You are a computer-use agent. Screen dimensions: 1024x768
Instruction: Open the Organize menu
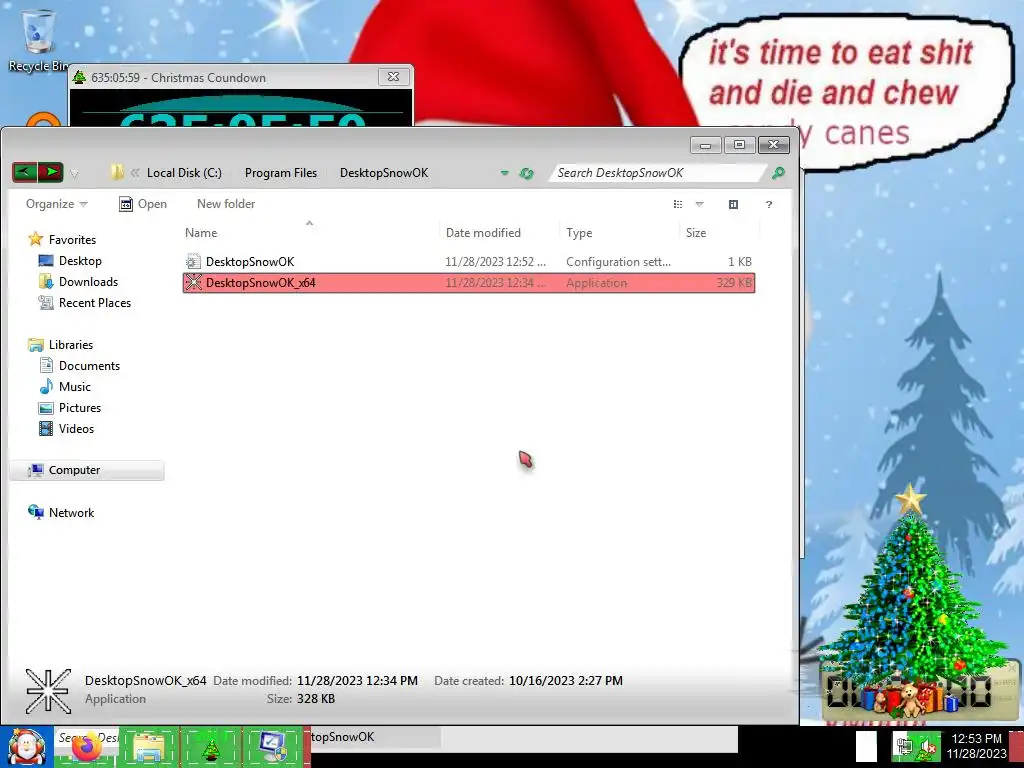pos(56,204)
